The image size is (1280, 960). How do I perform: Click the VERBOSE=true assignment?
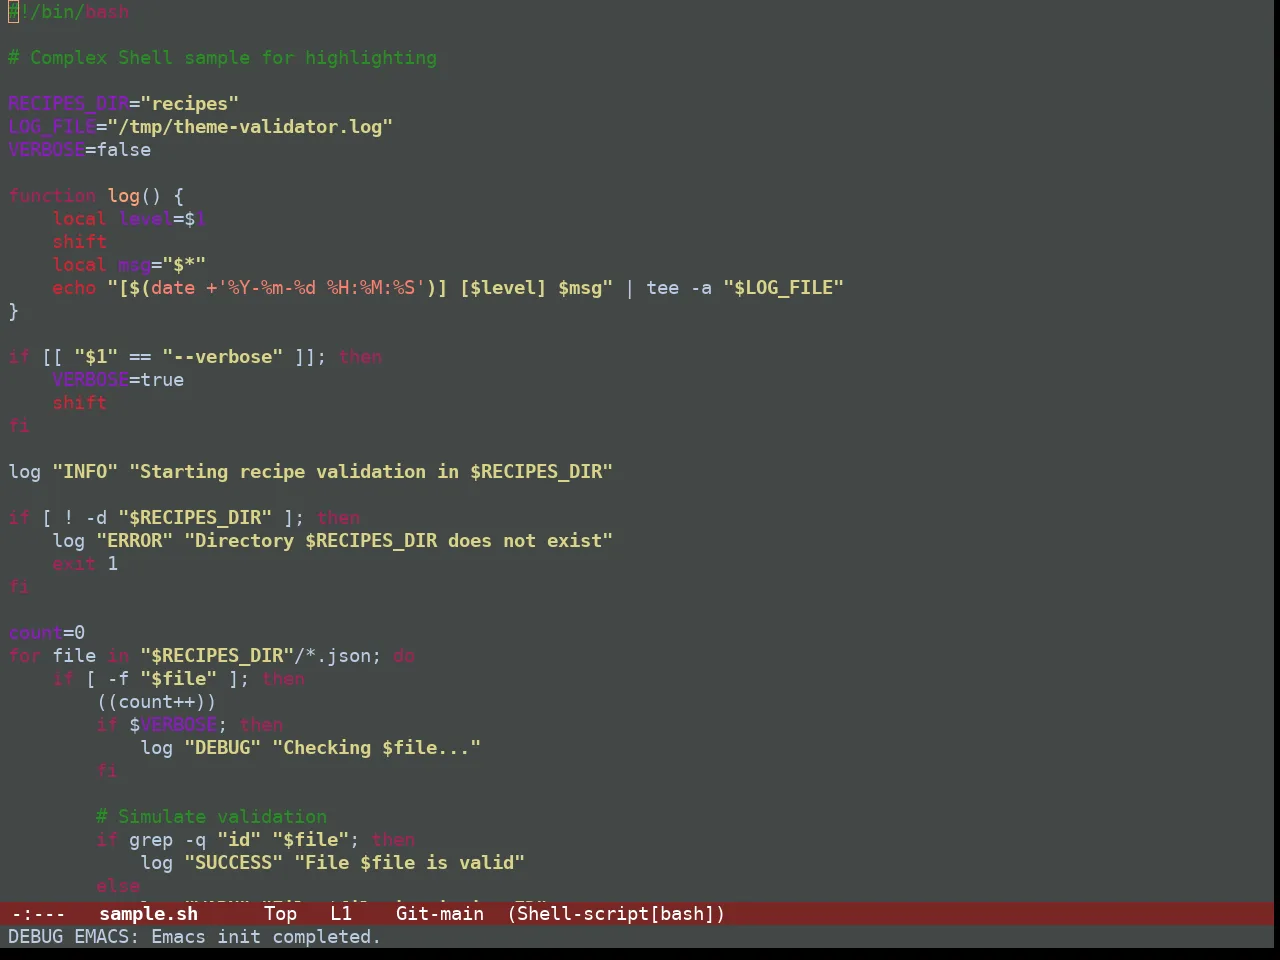118,380
